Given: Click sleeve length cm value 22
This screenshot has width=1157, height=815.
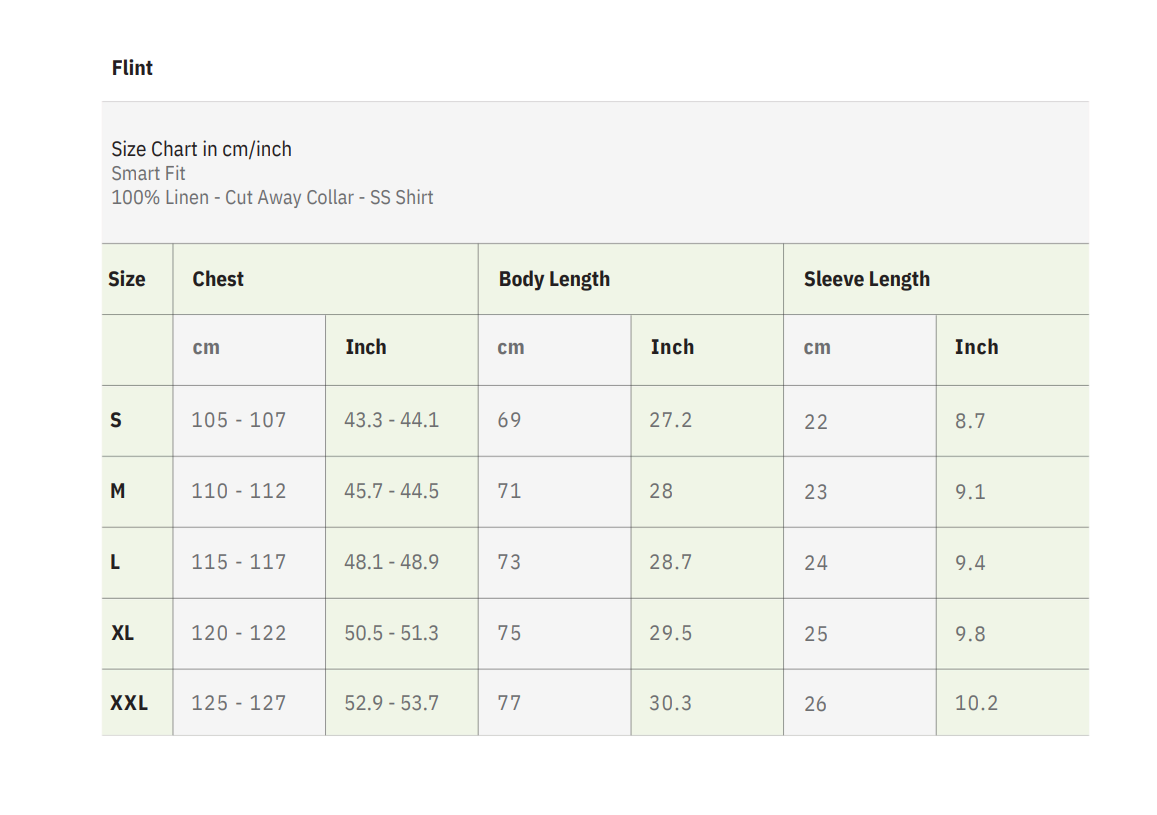Looking at the screenshot, I should [816, 421].
